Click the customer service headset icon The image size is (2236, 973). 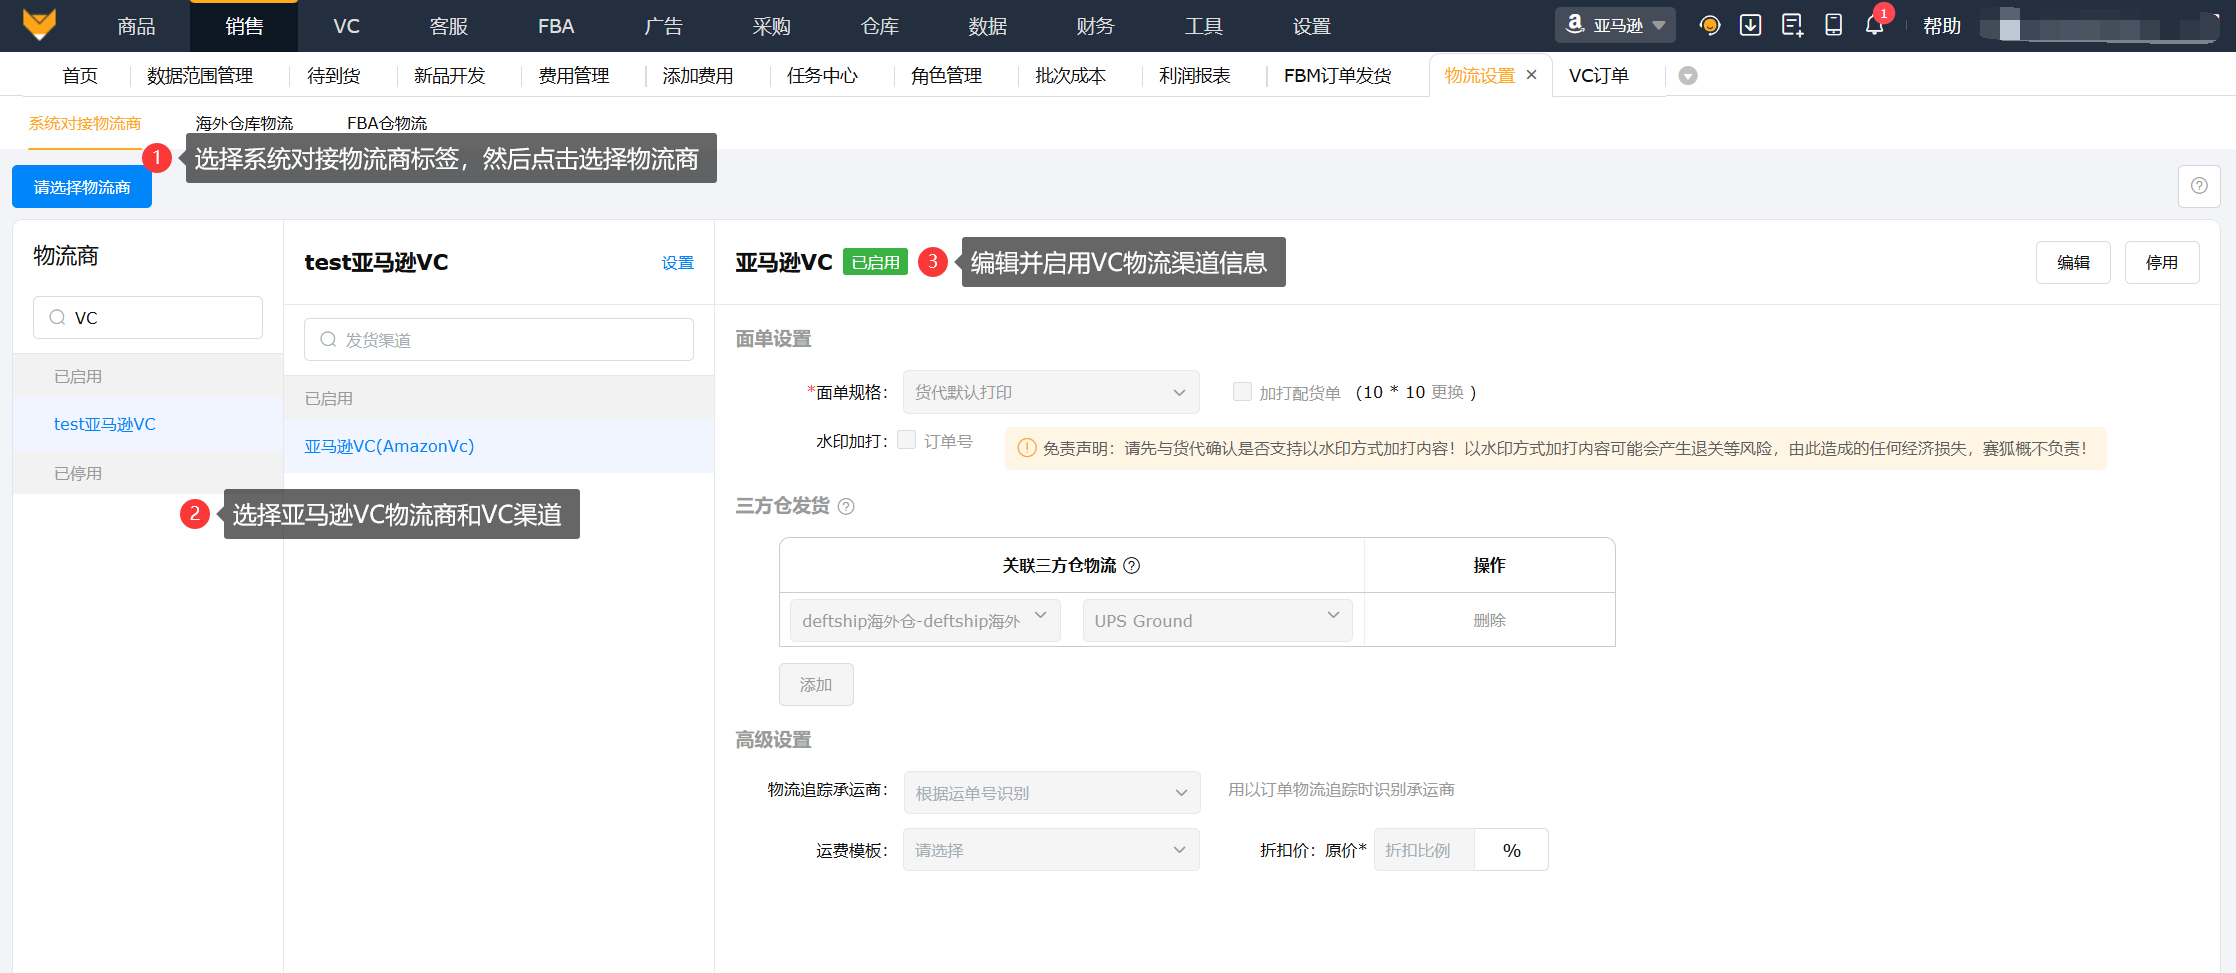point(1710,26)
